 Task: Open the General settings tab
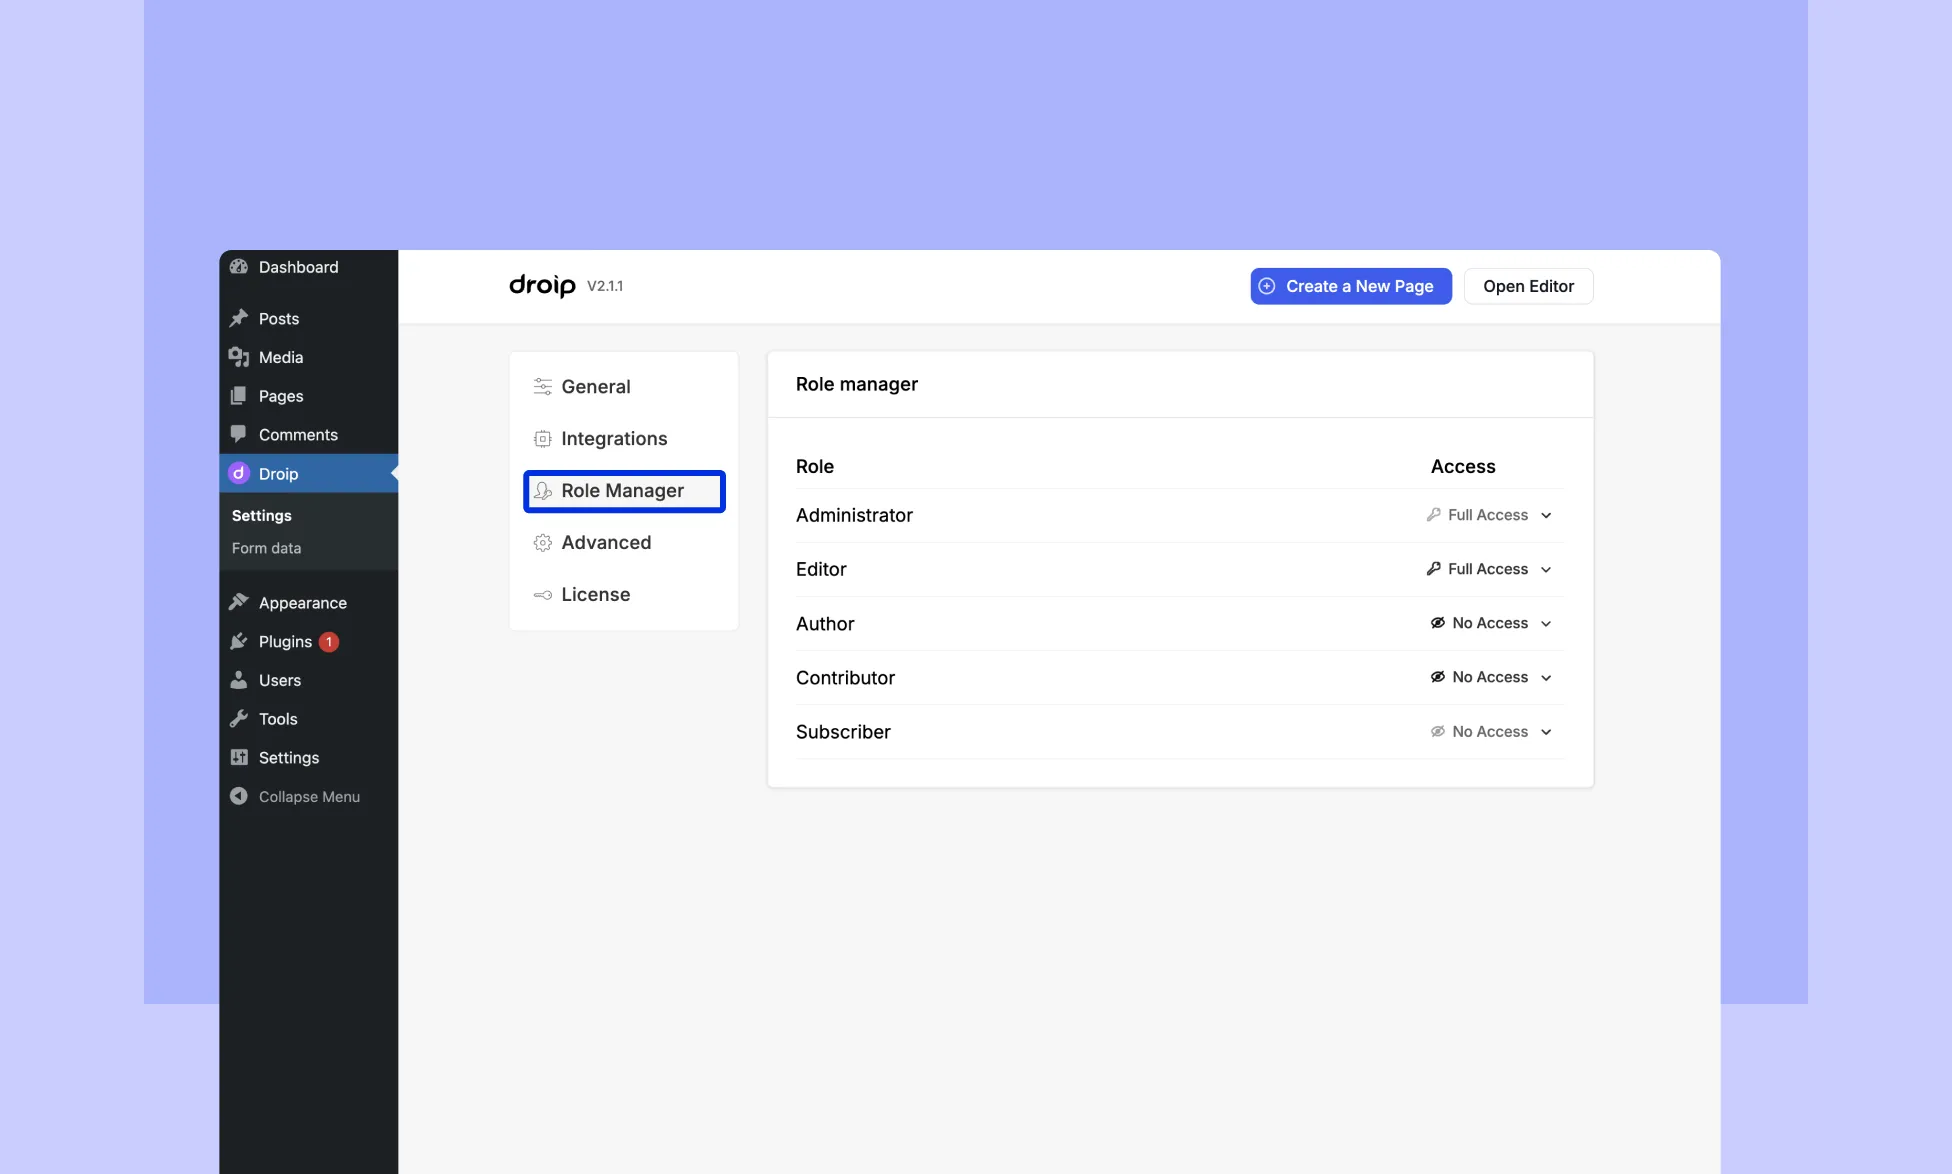click(624, 386)
